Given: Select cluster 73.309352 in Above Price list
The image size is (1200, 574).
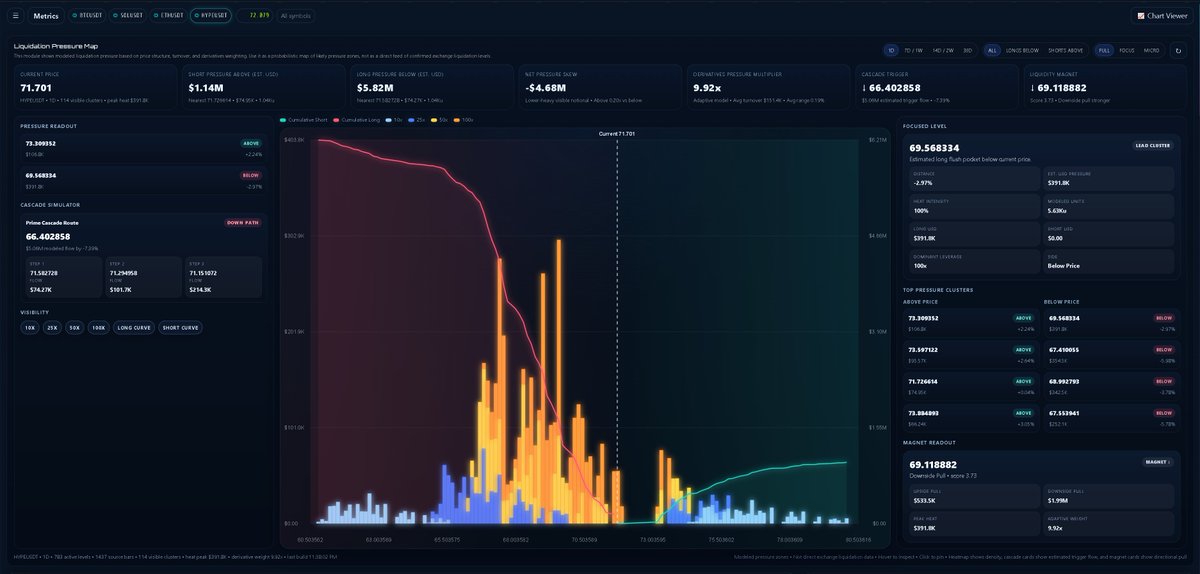Looking at the screenshot, I should 973,323.
